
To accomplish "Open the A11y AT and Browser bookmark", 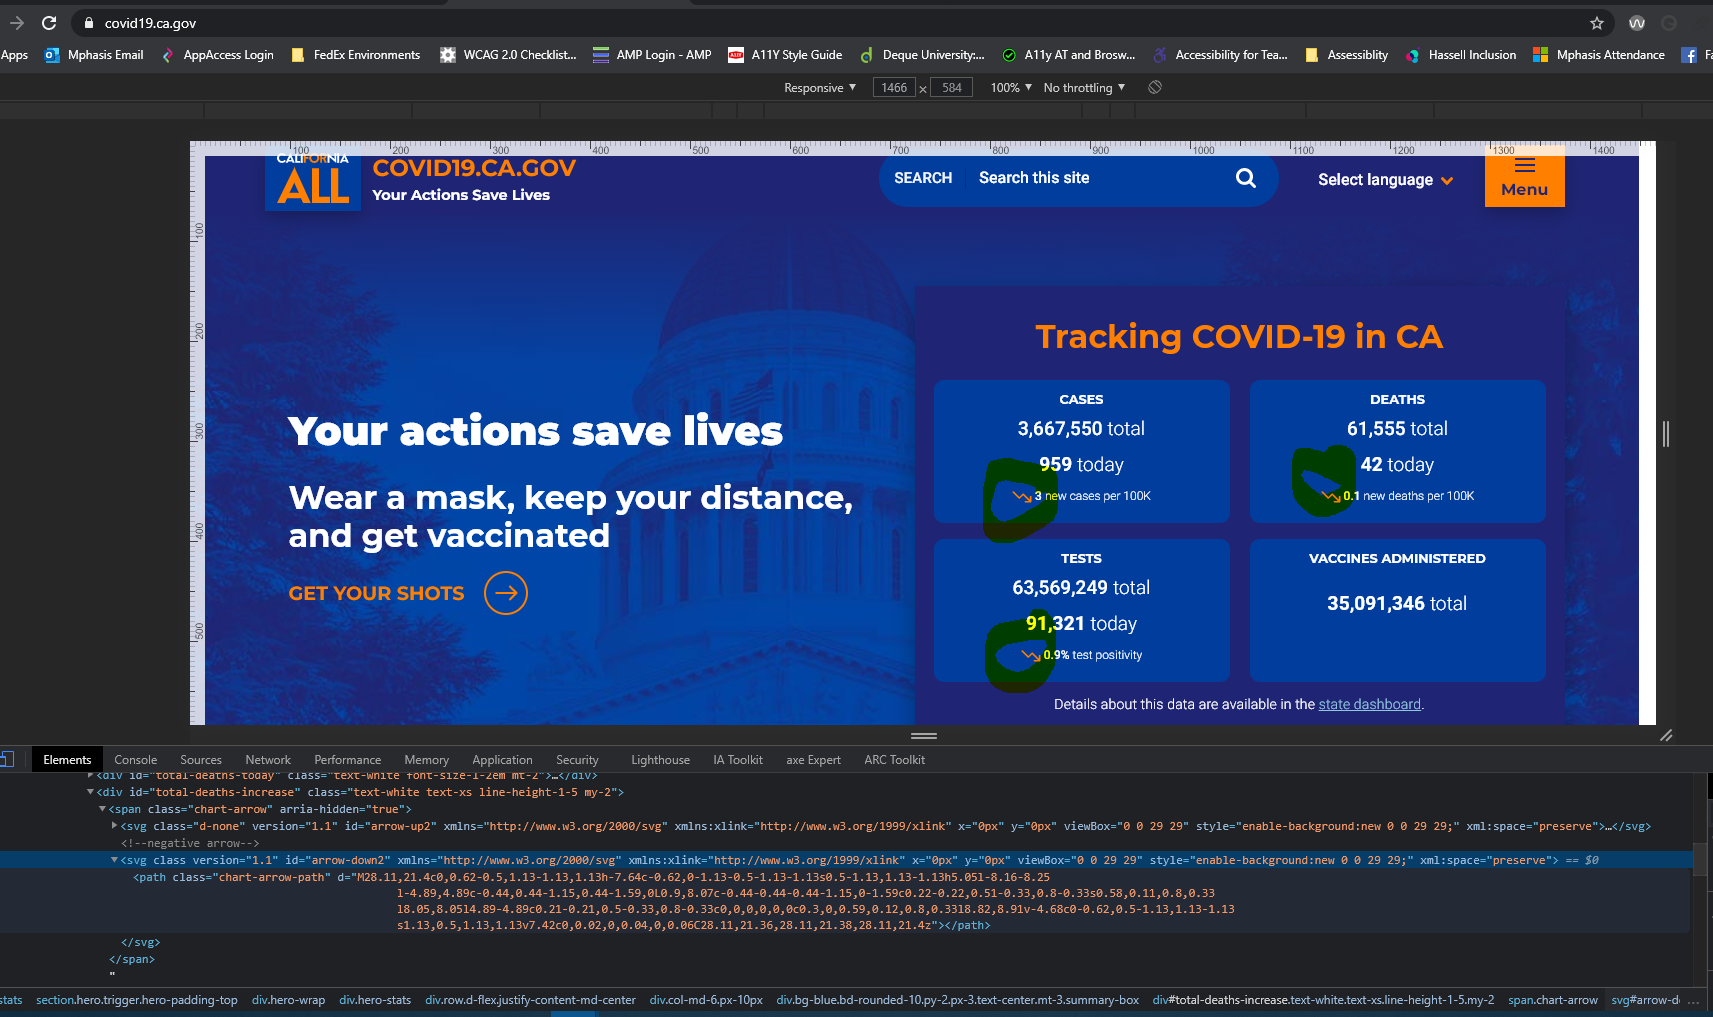I will tap(1068, 55).
